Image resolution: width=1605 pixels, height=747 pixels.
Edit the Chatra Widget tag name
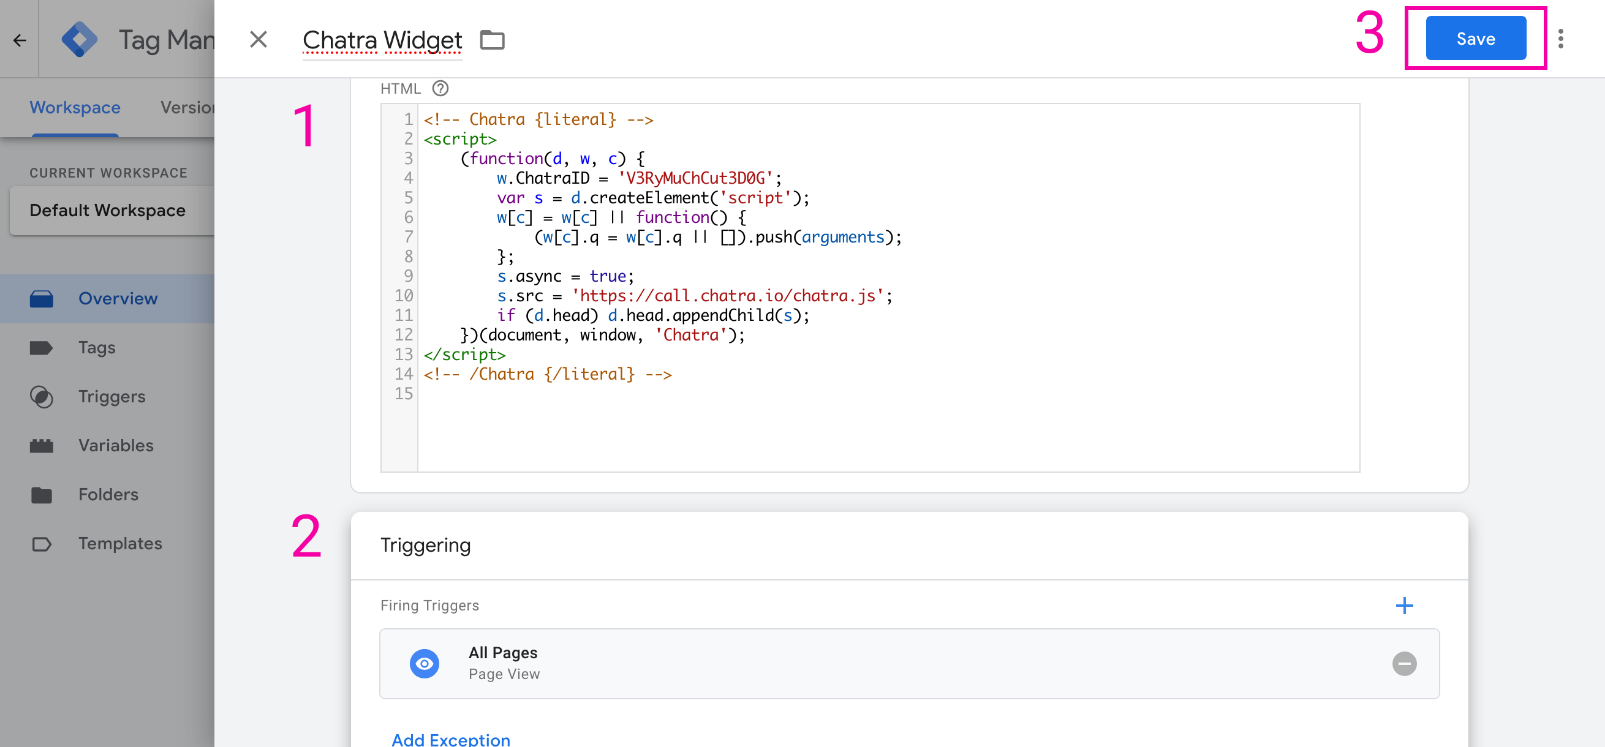click(x=382, y=40)
